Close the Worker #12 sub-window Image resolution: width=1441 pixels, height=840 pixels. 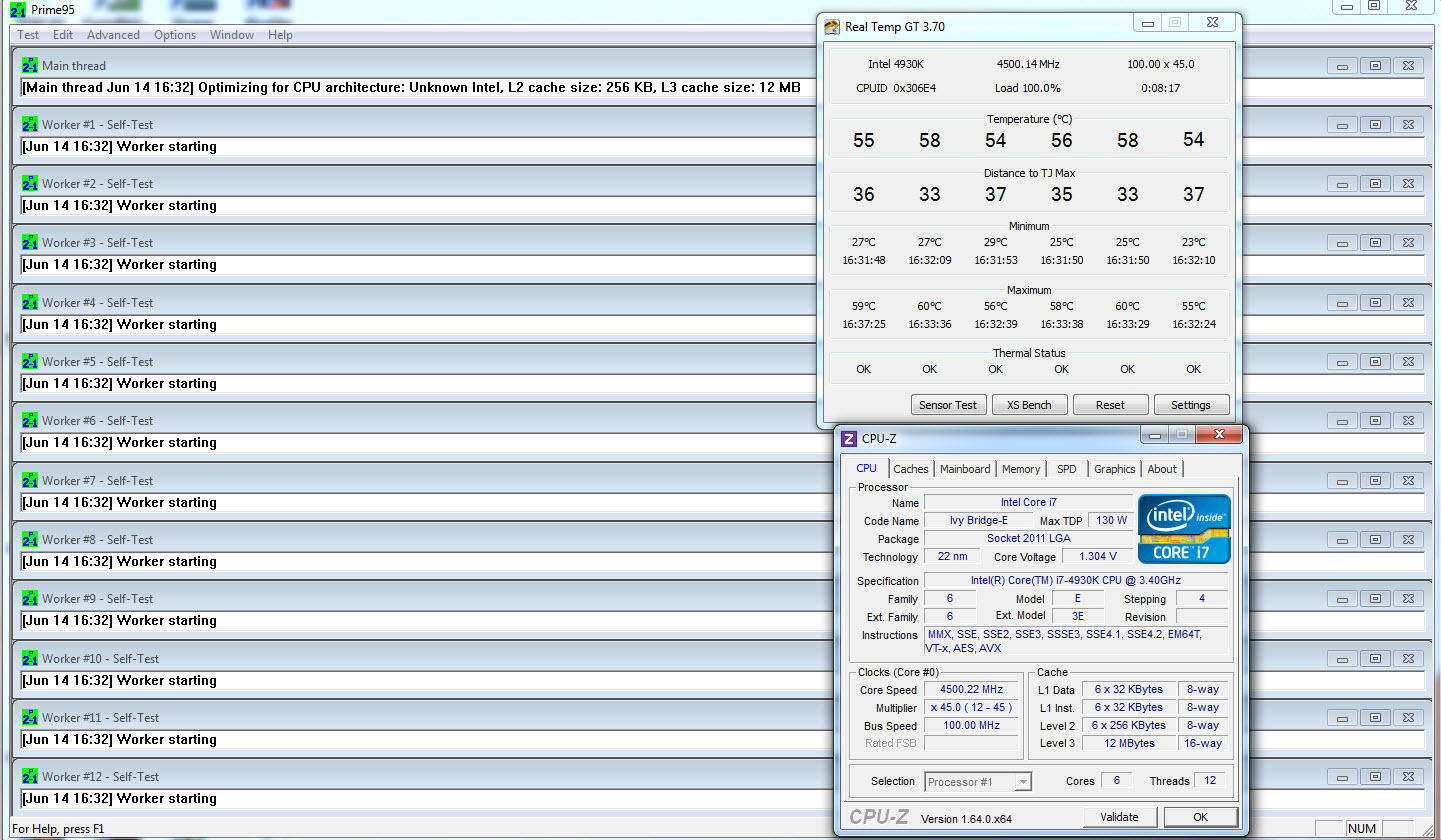coord(1408,777)
